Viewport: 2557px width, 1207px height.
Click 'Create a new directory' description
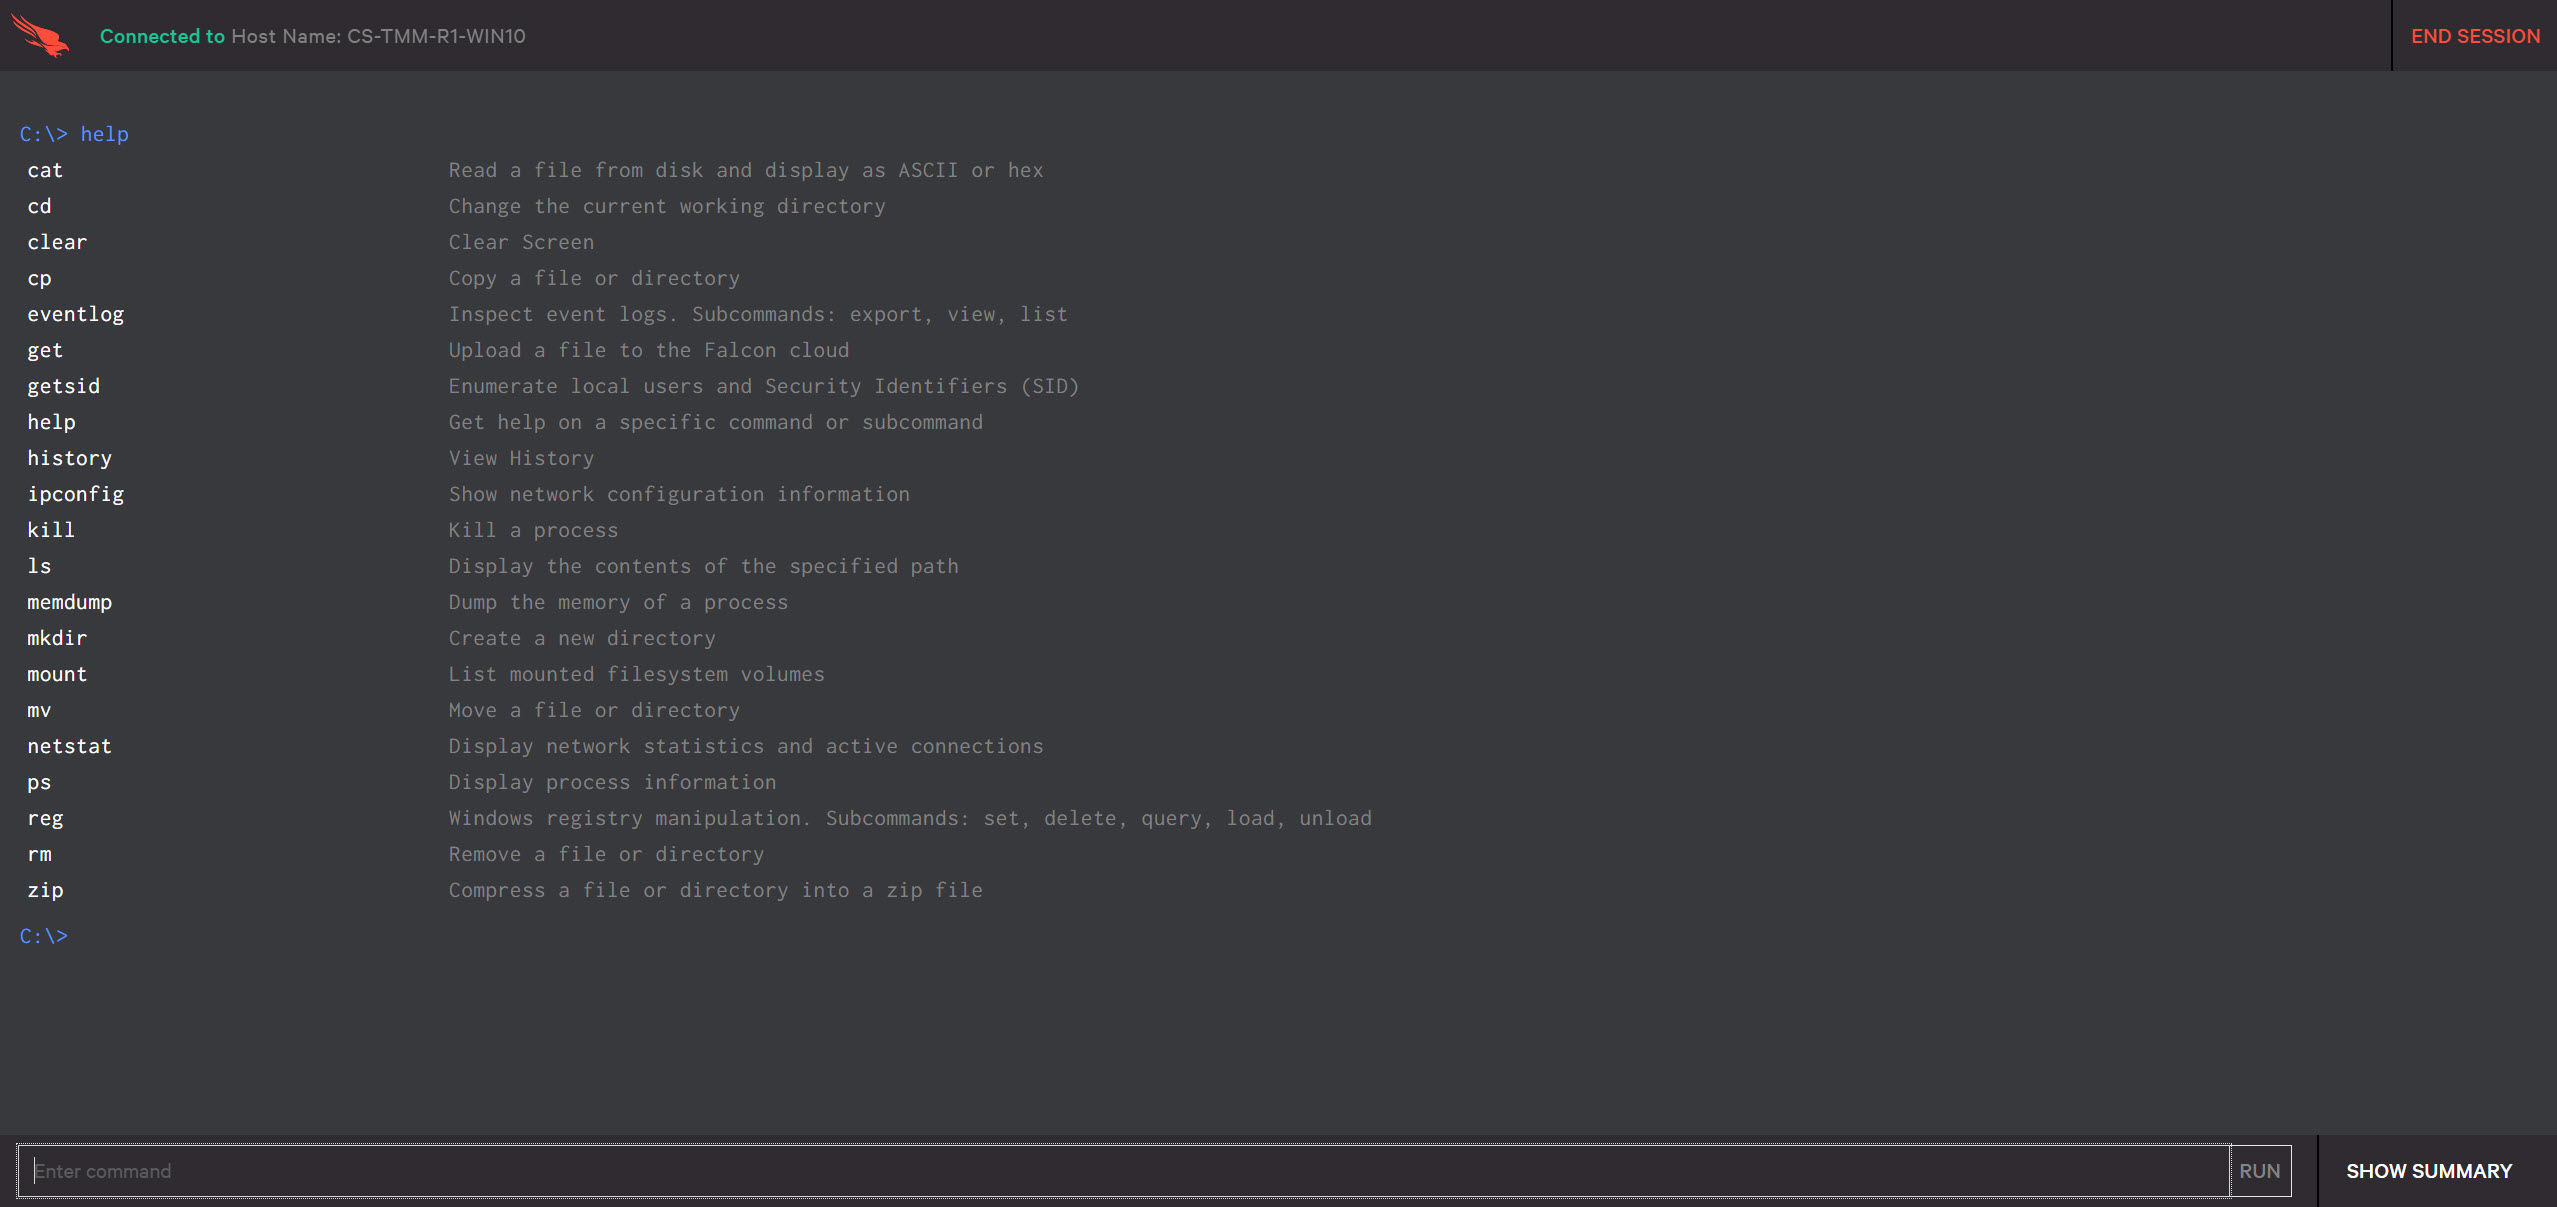(582, 638)
